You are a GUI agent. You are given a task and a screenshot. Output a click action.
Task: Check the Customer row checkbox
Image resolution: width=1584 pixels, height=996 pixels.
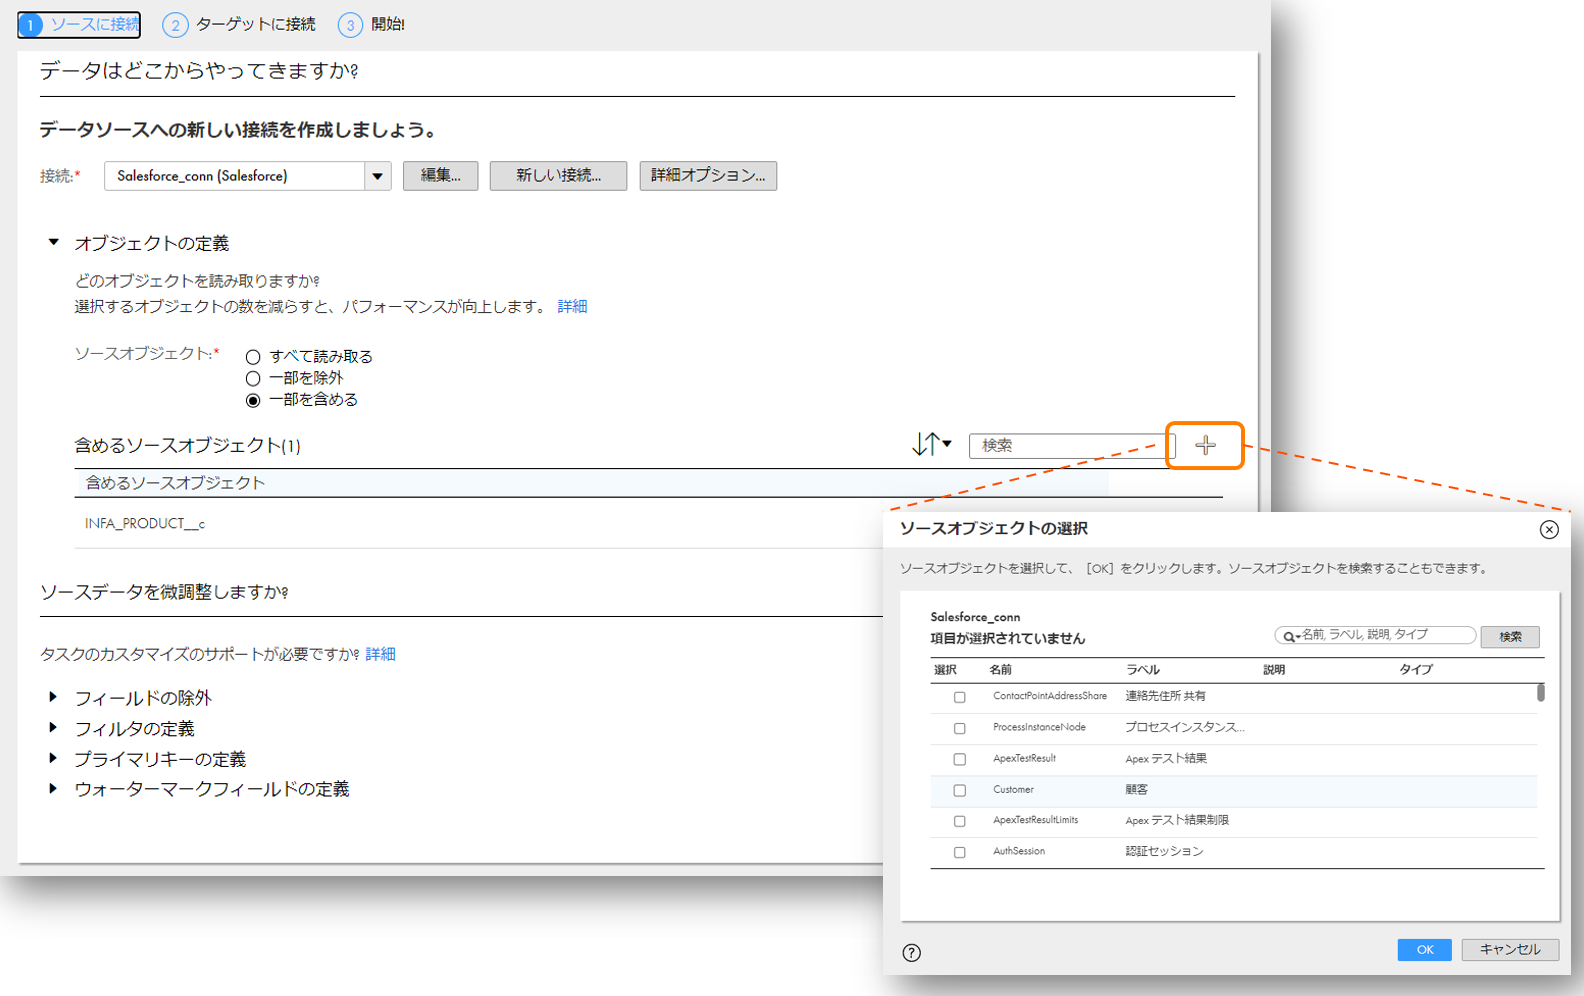point(959,790)
